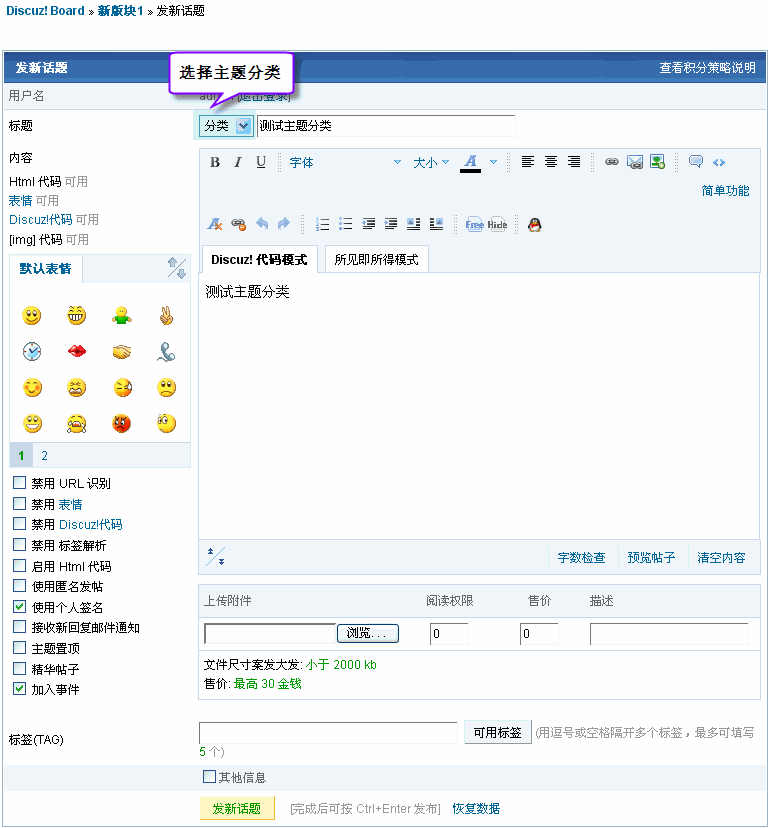Uncheck the 使用个人签名 checkbox
This screenshot has height=828, width=768.
[19, 607]
